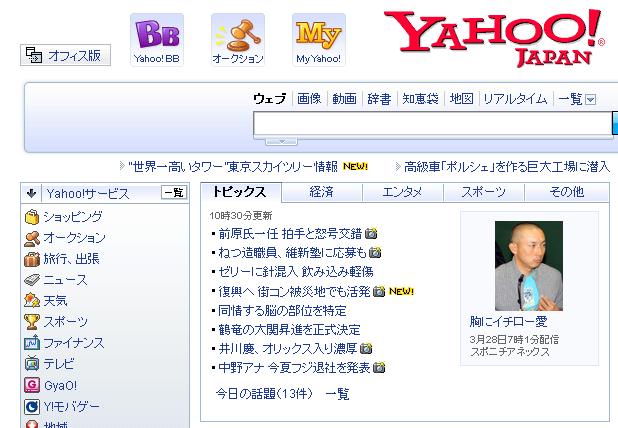The image size is (618, 428).
Task: Click the 一覧 button in Yahoo!サービス header
Action: tap(174, 193)
